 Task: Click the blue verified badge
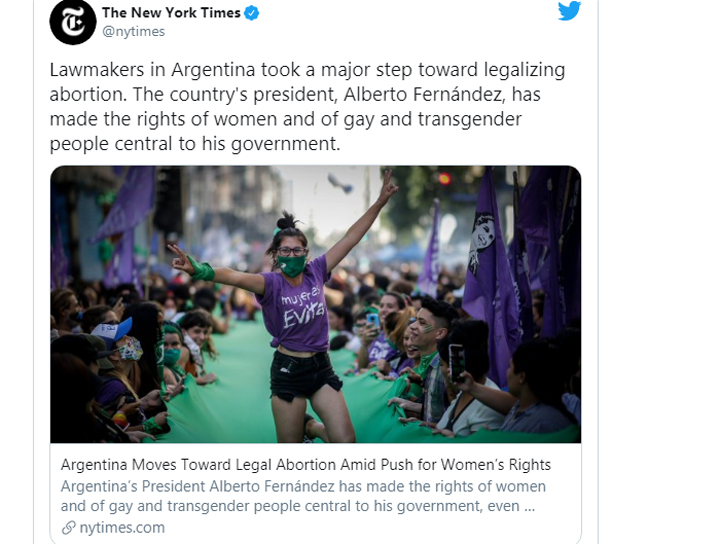pos(253,13)
